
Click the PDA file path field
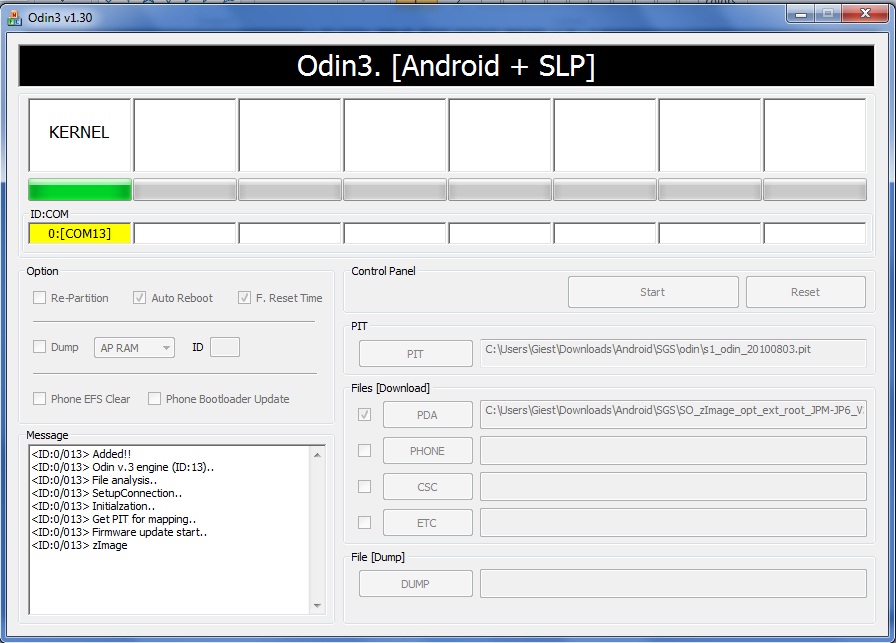[x=673, y=414]
